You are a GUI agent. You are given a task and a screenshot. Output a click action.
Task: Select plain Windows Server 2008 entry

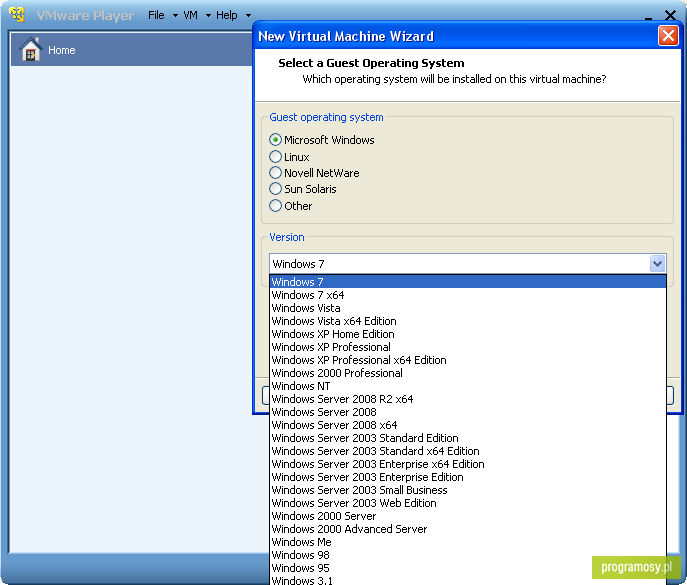(x=468, y=412)
